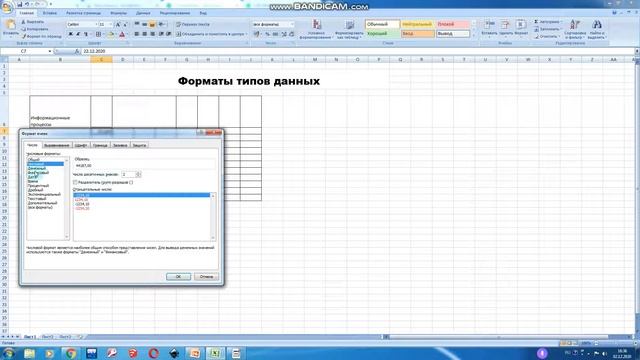Open the Защита tab of Format Cells

(139, 145)
